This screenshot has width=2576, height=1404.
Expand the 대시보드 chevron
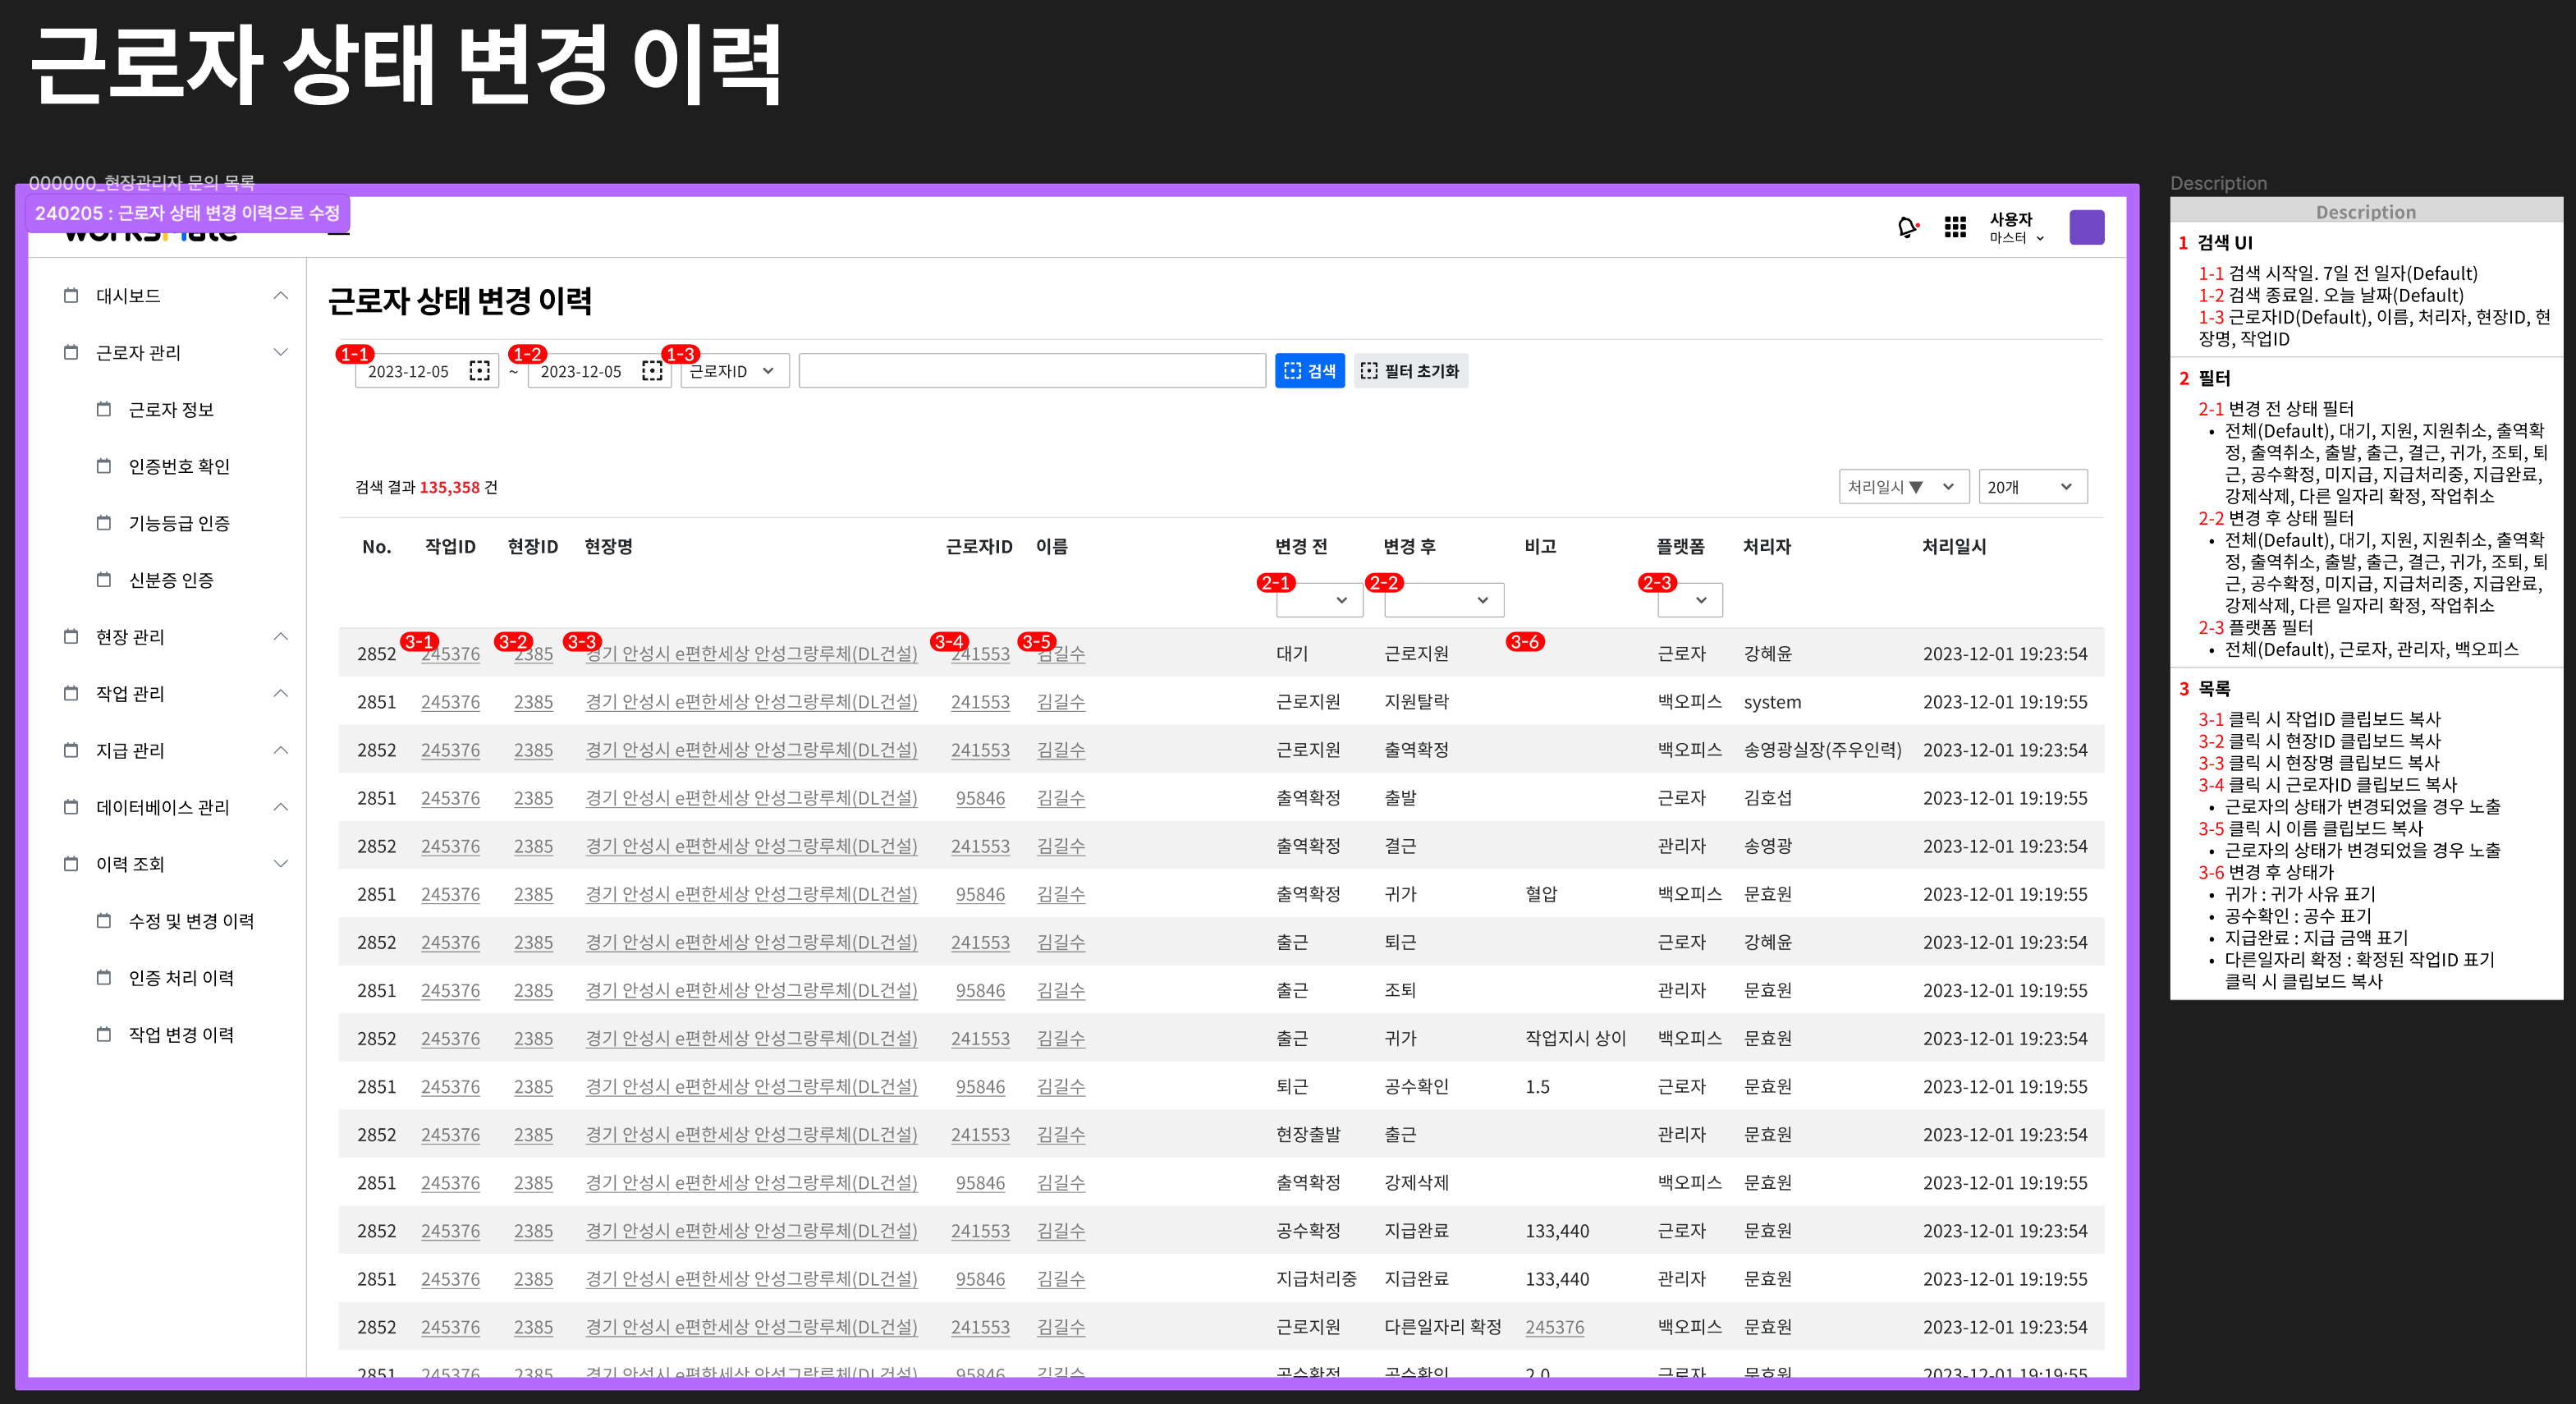point(281,296)
